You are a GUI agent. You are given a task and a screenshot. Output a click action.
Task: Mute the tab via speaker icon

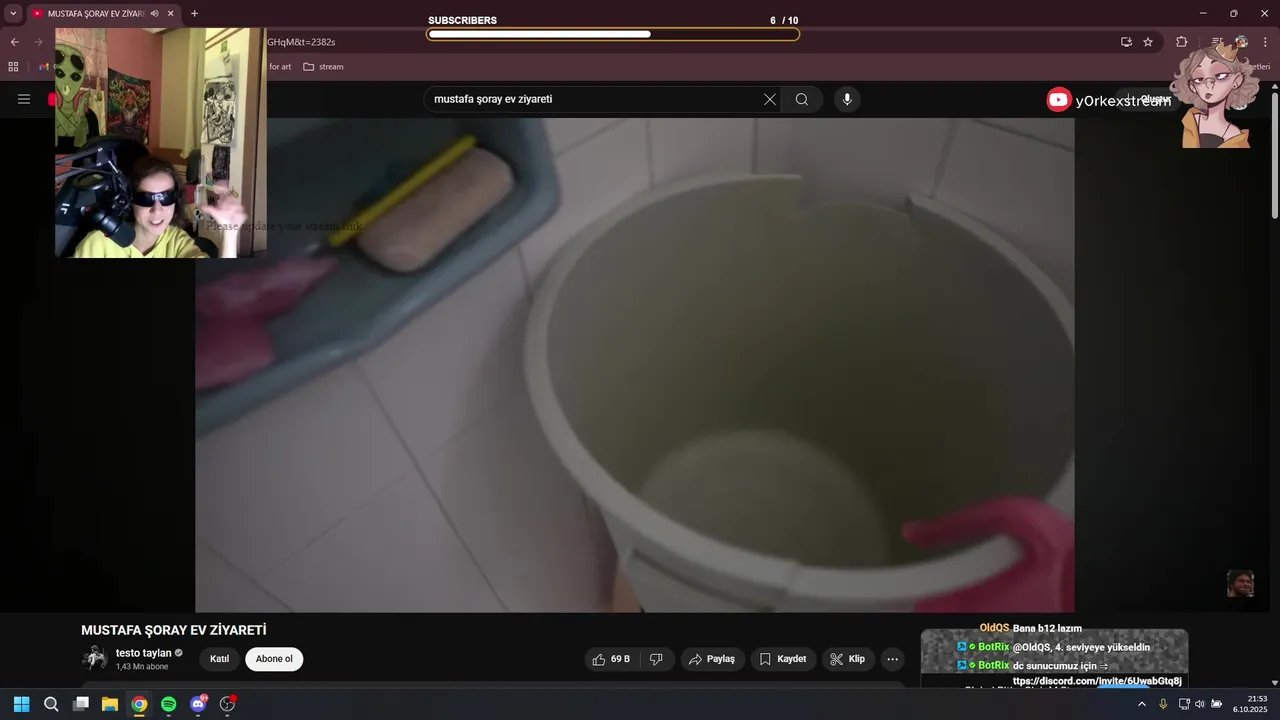[x=155, y=14]
